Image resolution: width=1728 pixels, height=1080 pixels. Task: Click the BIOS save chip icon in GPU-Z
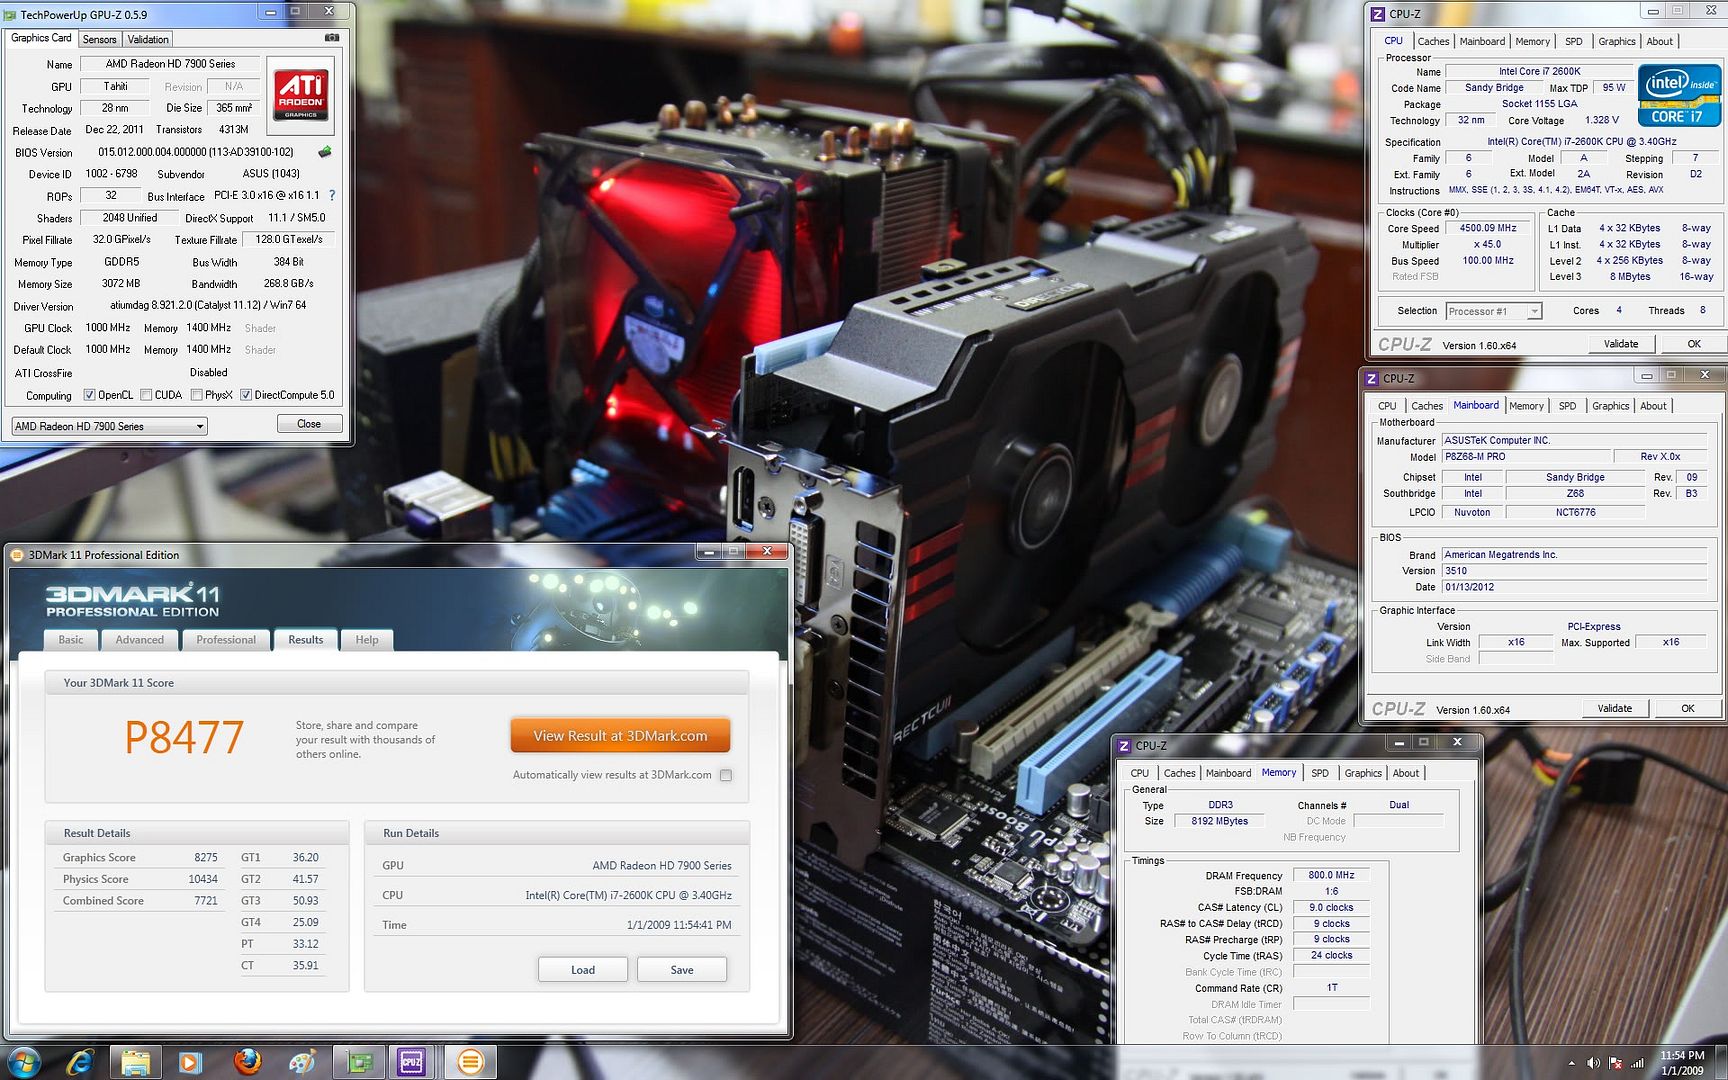[324, 152]
